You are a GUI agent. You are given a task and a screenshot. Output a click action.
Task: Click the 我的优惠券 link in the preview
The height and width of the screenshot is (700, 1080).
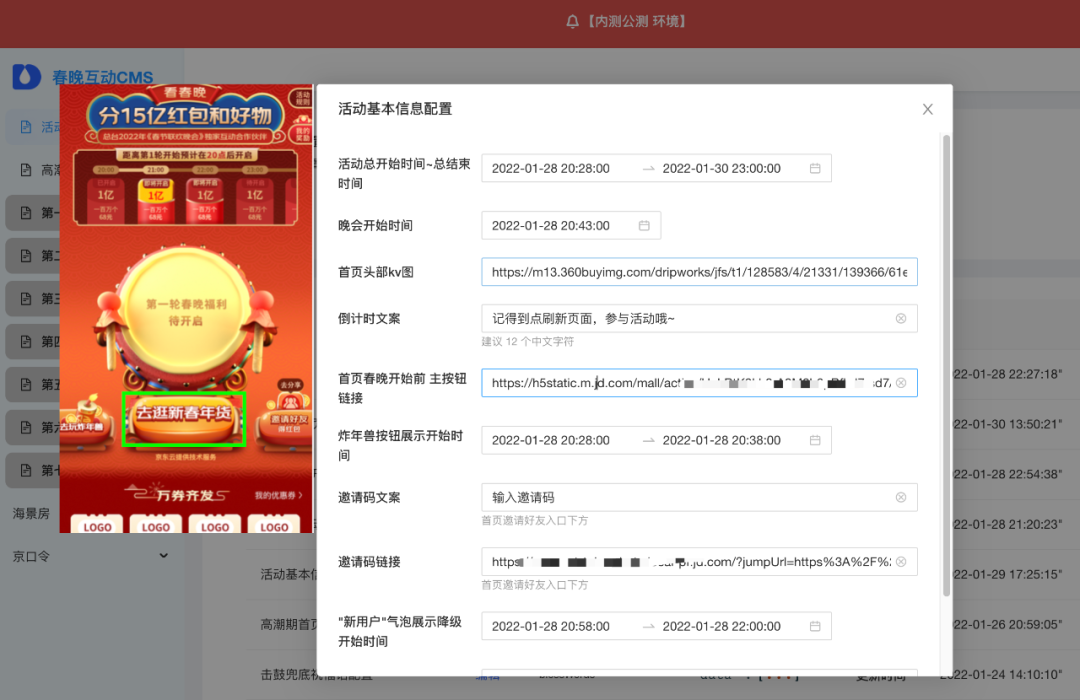click(278, 495)
